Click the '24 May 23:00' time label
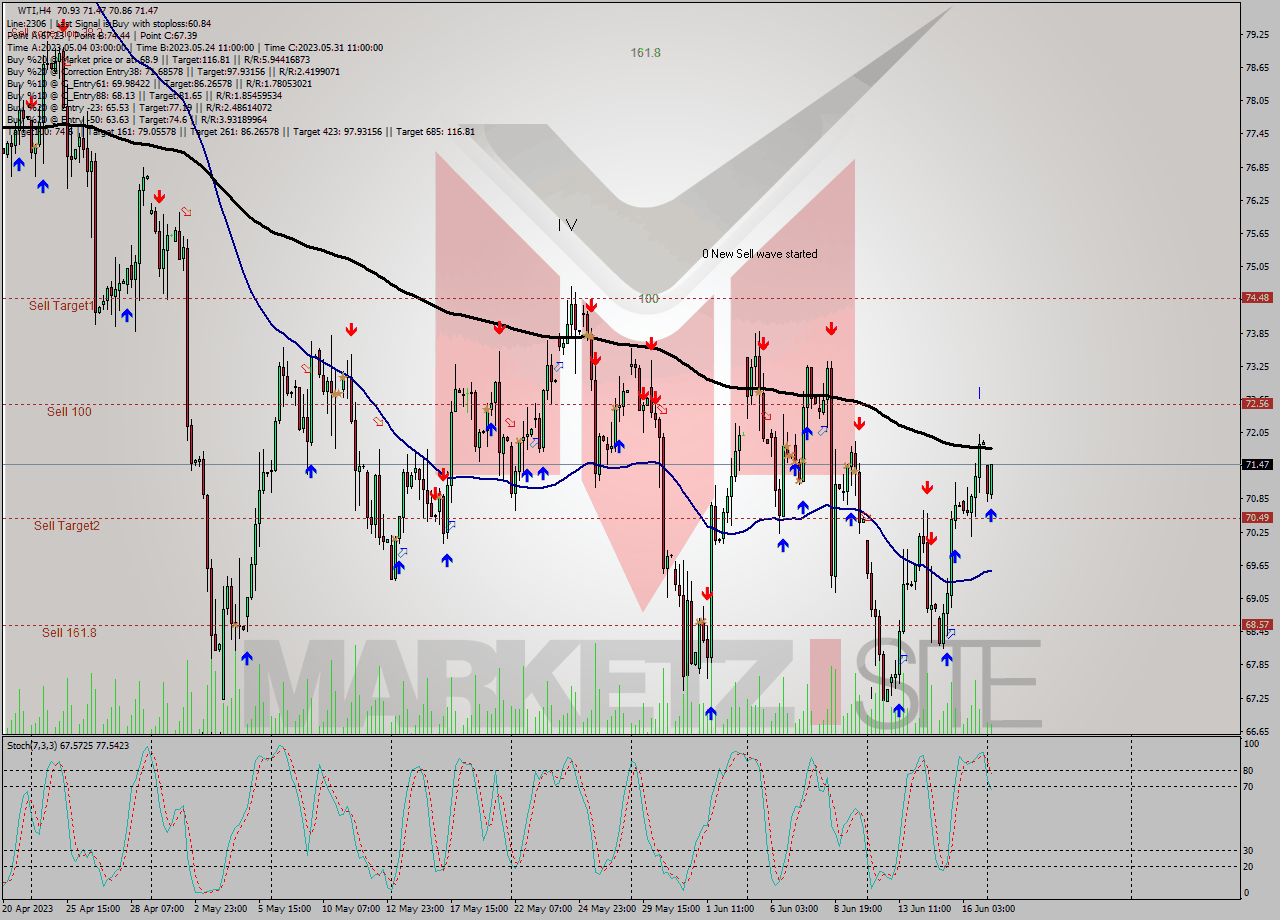 (606, 909)
